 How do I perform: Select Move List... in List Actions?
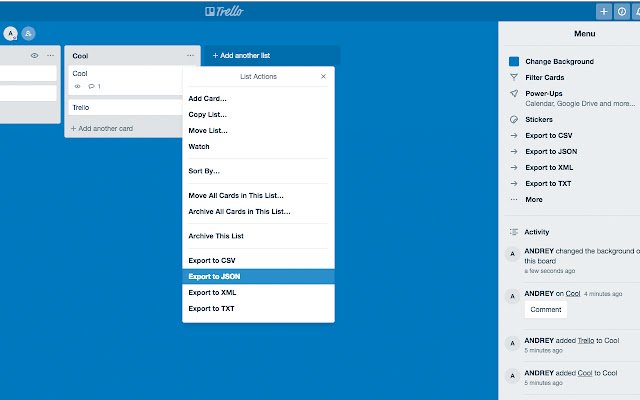pyautogui.click(x=258, y=131)
